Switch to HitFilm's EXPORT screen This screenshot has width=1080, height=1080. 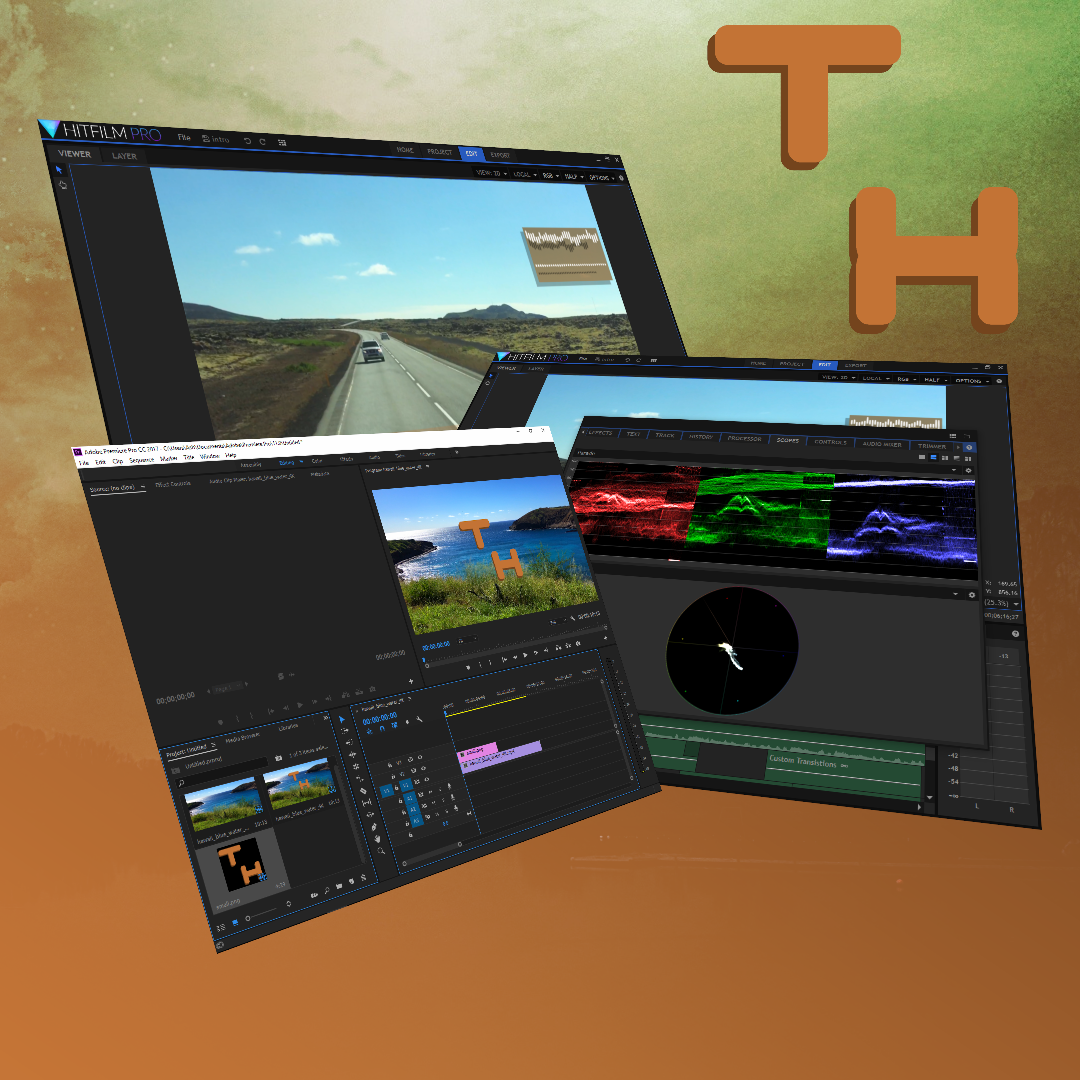click(x=500, y=153)
